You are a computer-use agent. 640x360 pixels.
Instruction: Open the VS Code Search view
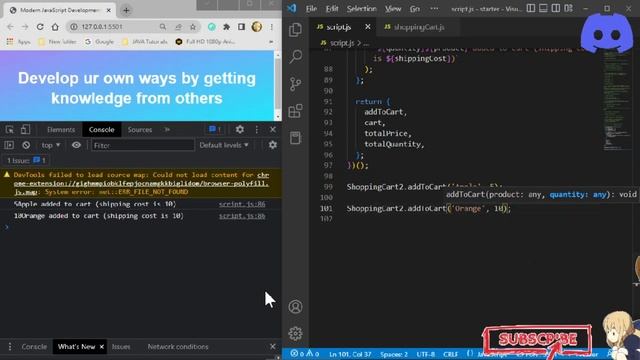(x=296, y=56)
